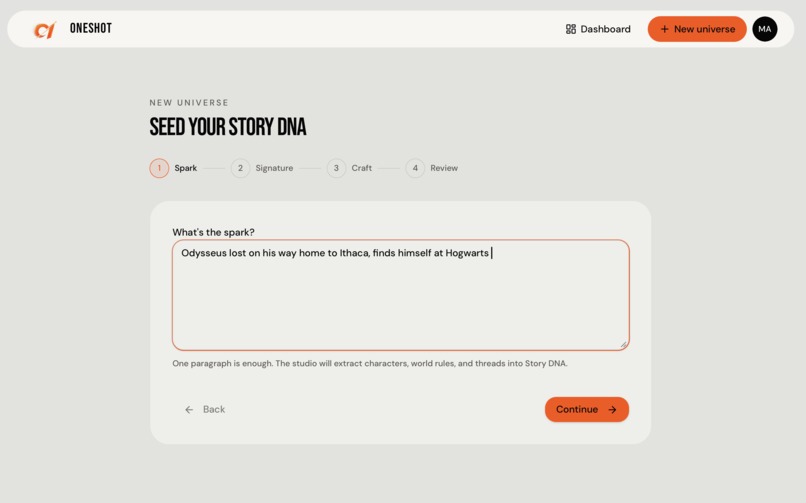The image size is (806, 503).
Task: Click the Craft step label
Action: (361, 168)
